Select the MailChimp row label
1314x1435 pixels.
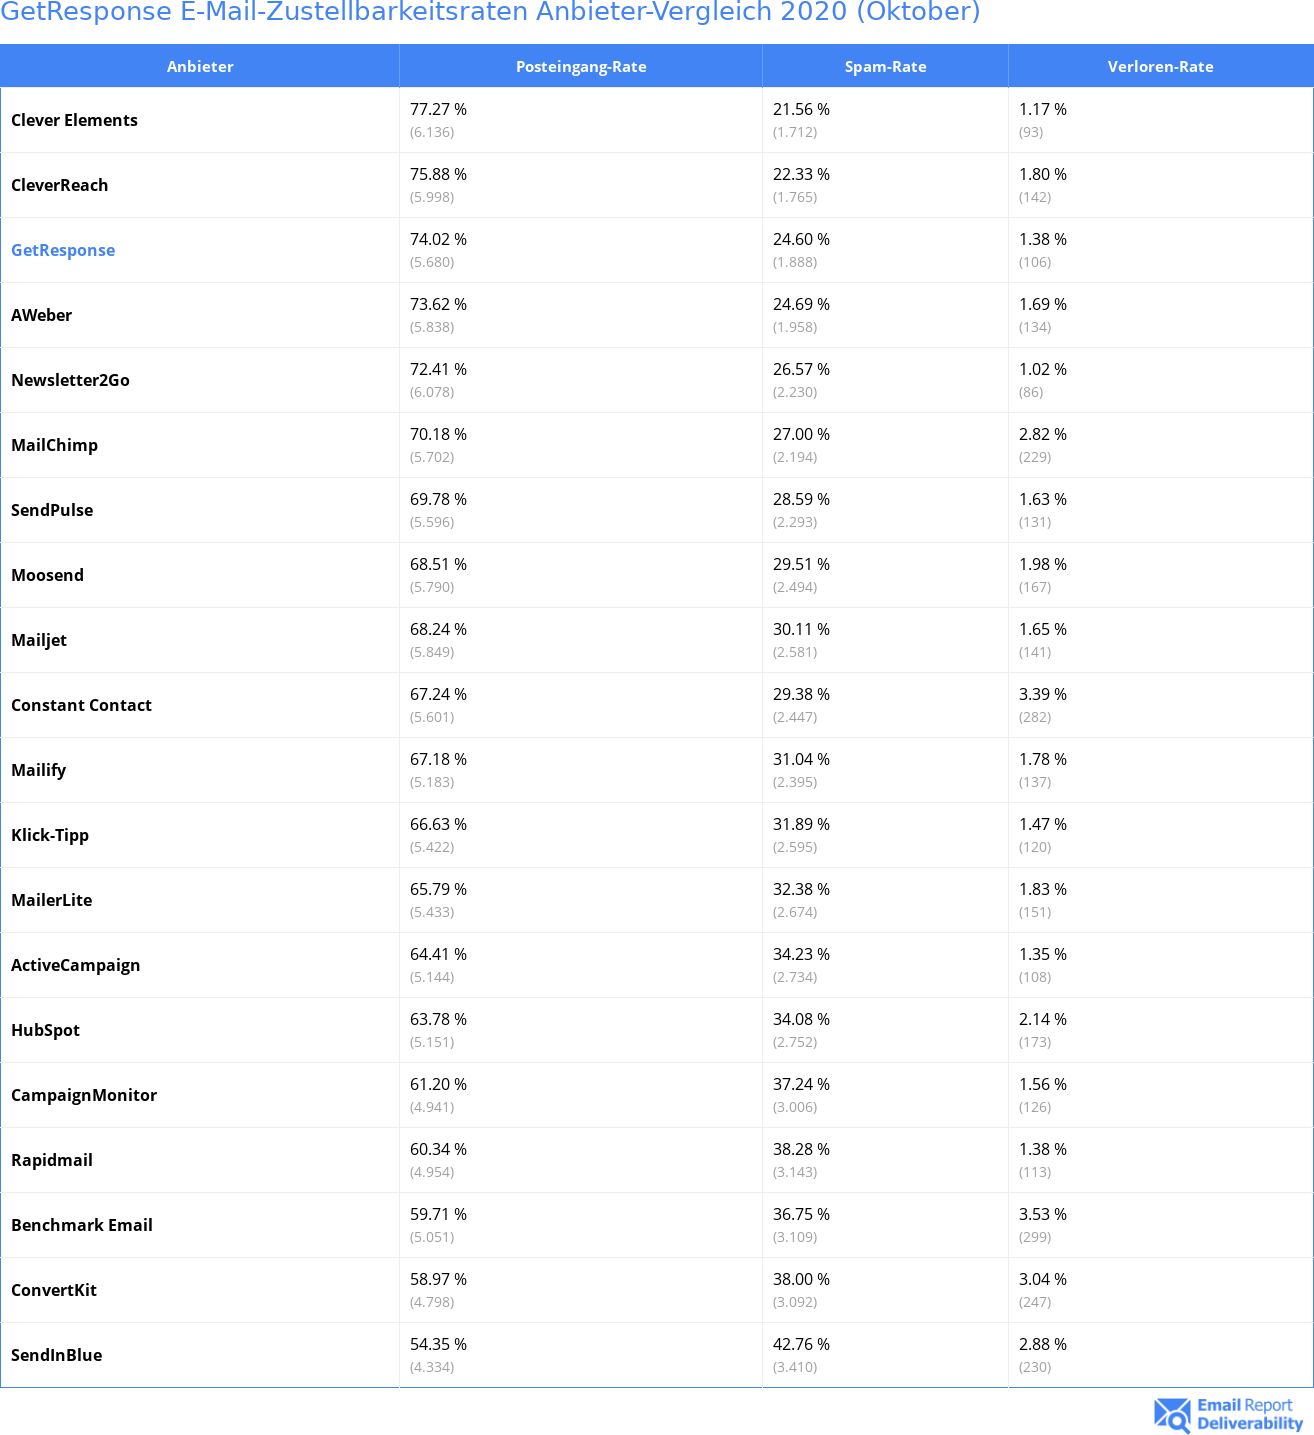coord(54,445)
